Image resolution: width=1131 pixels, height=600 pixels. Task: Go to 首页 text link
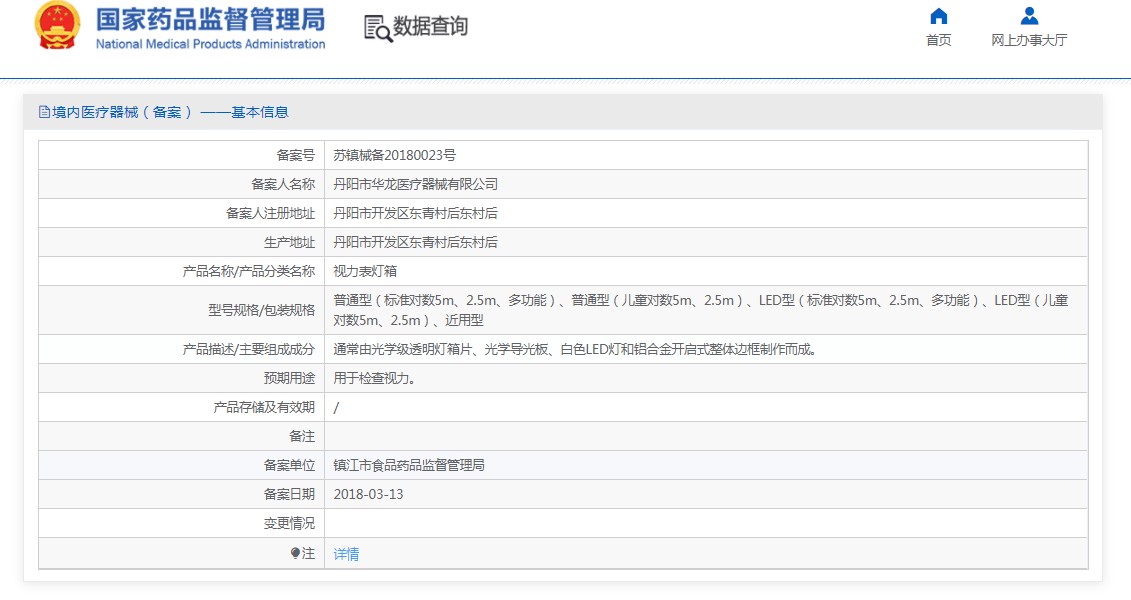(x=938, y=40)
